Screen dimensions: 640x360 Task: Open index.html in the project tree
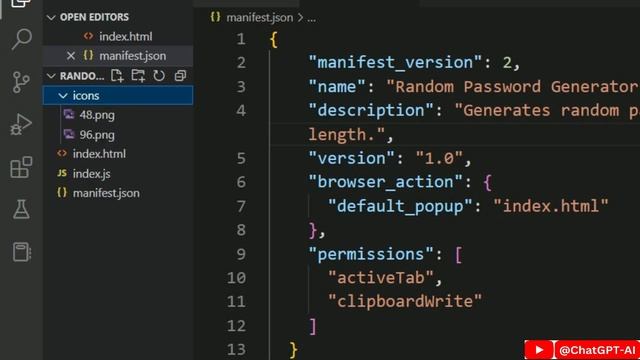[118, 154]
